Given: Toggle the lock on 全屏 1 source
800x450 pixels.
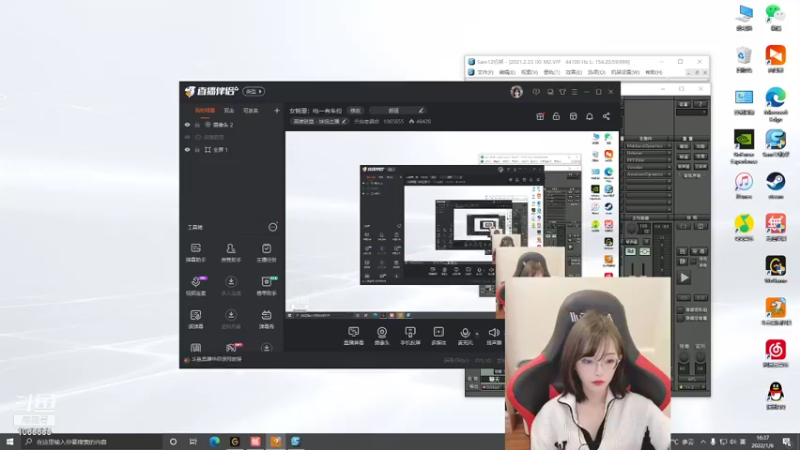Looking at the screenshot, I should (x=197, y=149).
